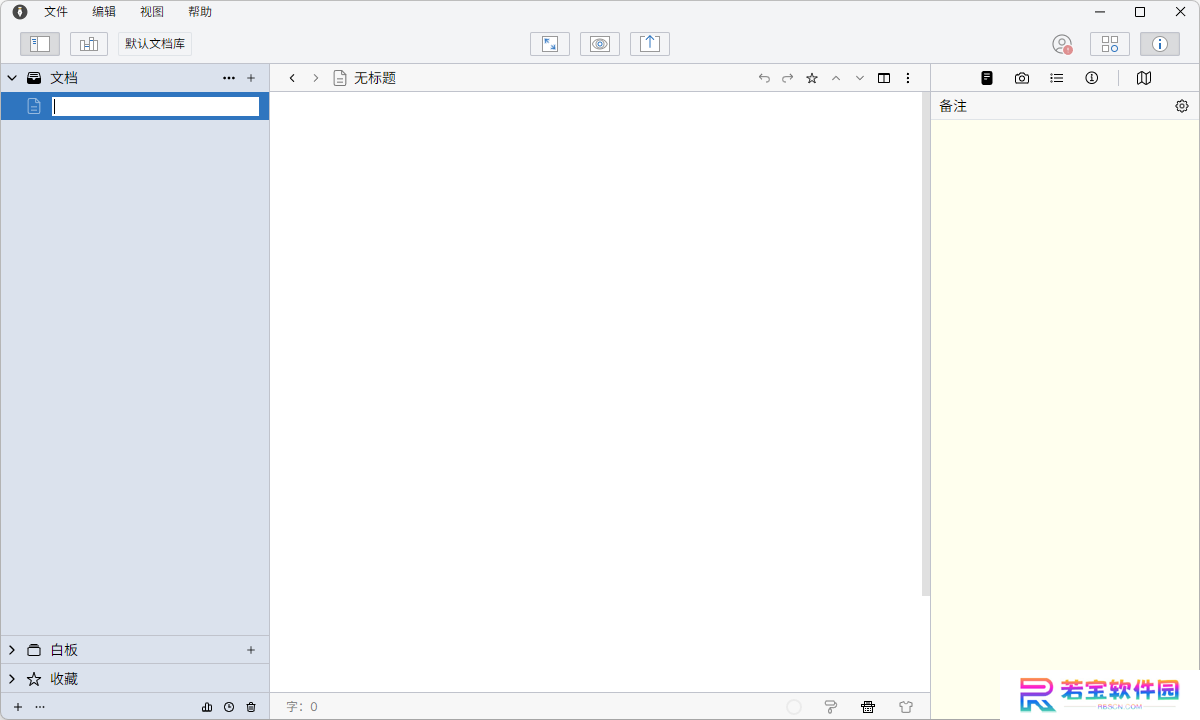This screenshot has width=1200, height=720.
Task: Toggle the eye preview mode button
Action: (x=600, y=44)
